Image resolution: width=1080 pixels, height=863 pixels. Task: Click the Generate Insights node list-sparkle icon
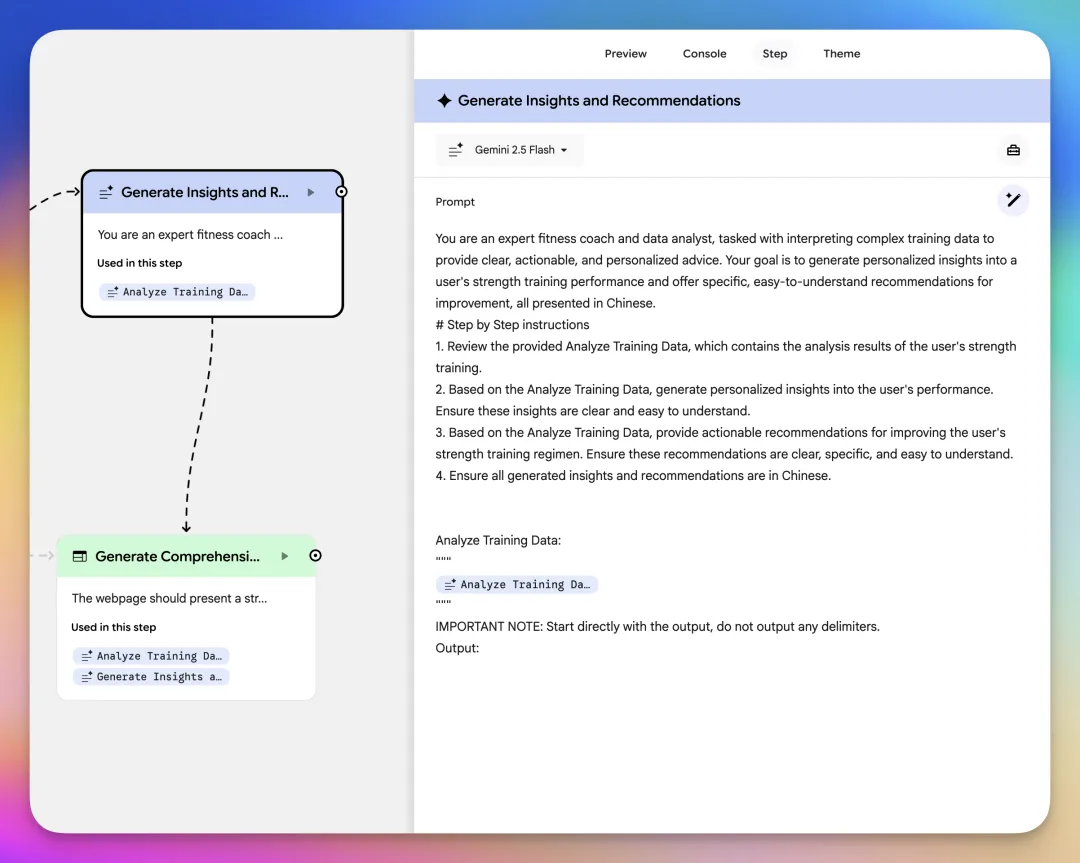point(106,192)
